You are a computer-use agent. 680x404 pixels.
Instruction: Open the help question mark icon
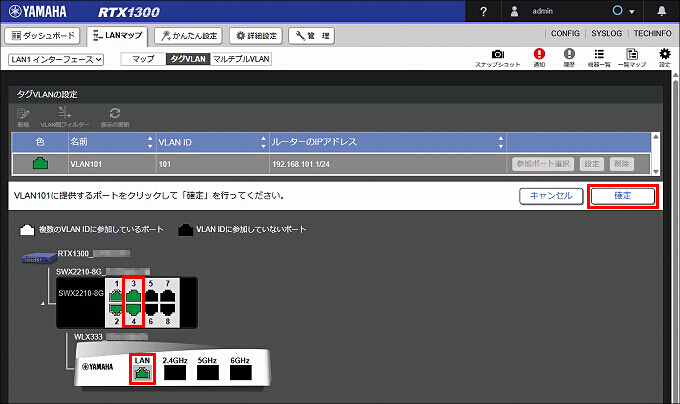click(x=484, y=12)
